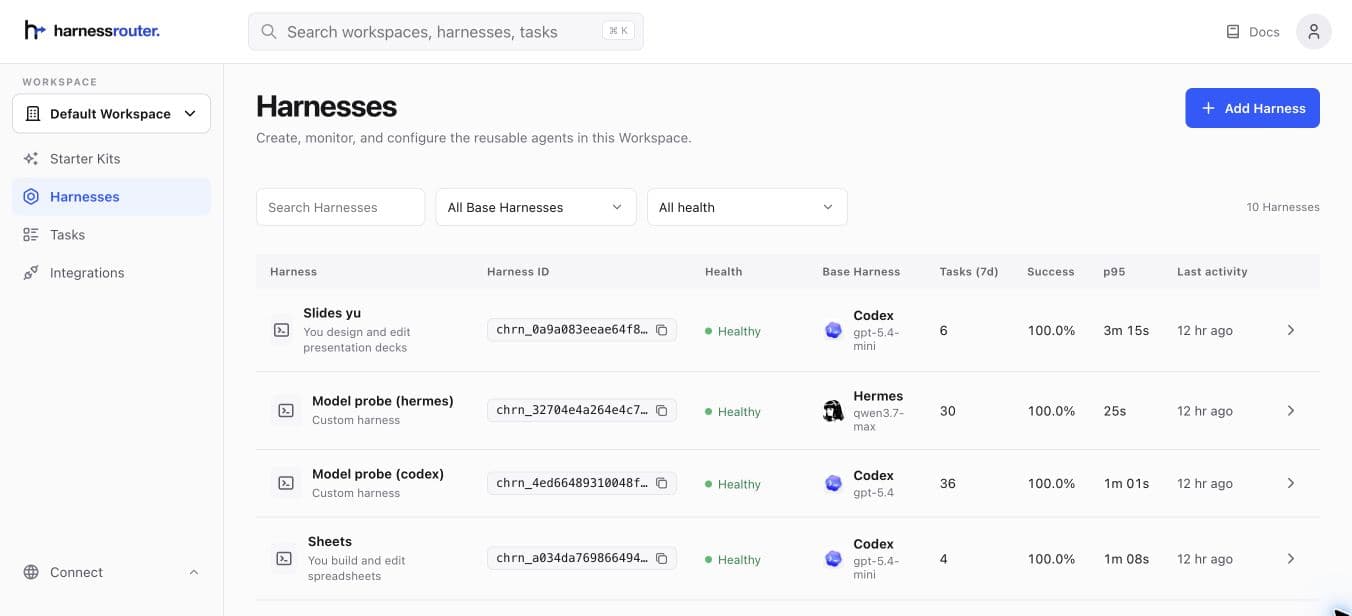Click the Codex logo in Sheets row
Viewport: 1352px width, 616px height.
point(833,559)
